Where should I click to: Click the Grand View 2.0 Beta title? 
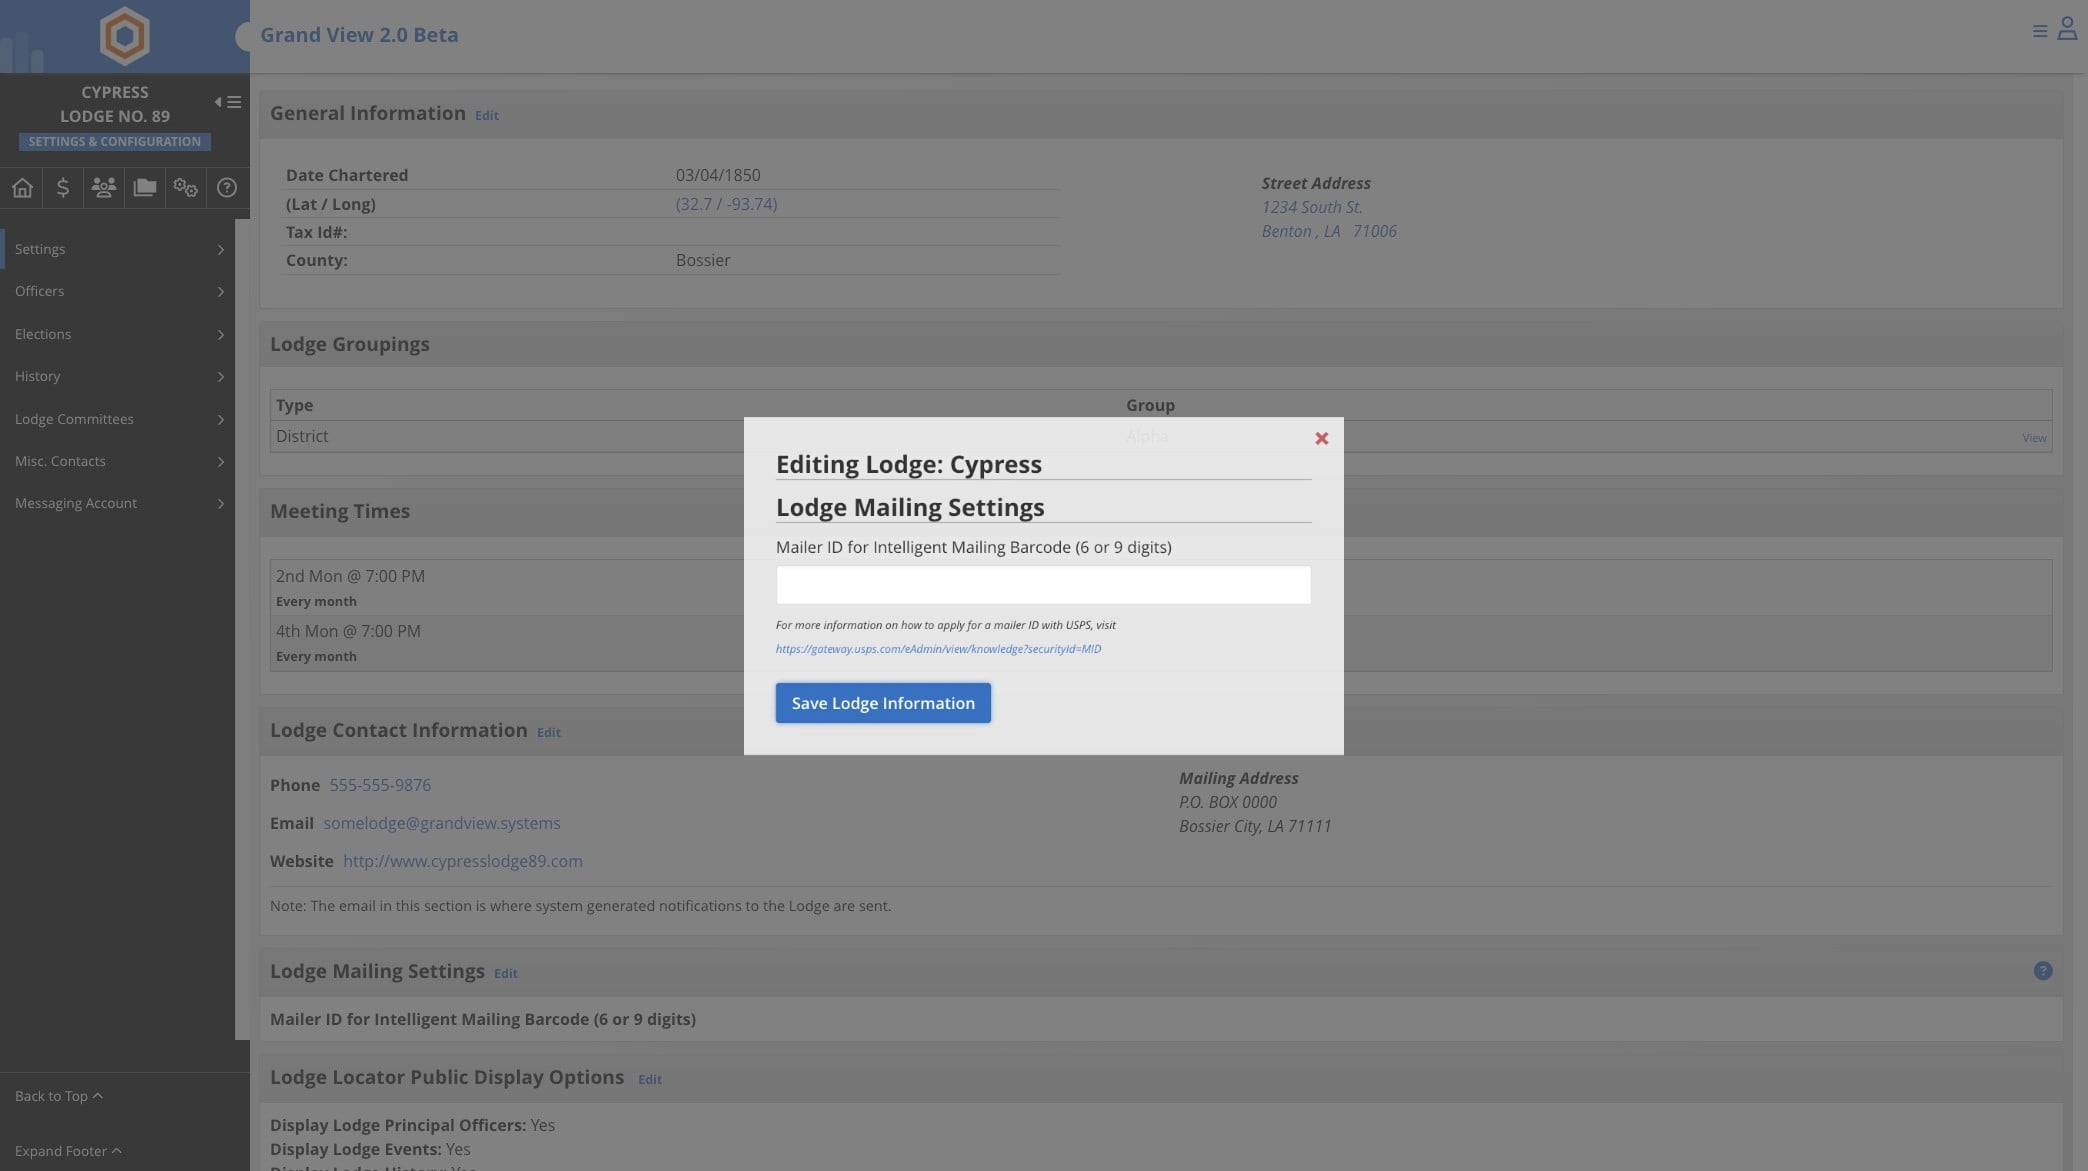359,35
